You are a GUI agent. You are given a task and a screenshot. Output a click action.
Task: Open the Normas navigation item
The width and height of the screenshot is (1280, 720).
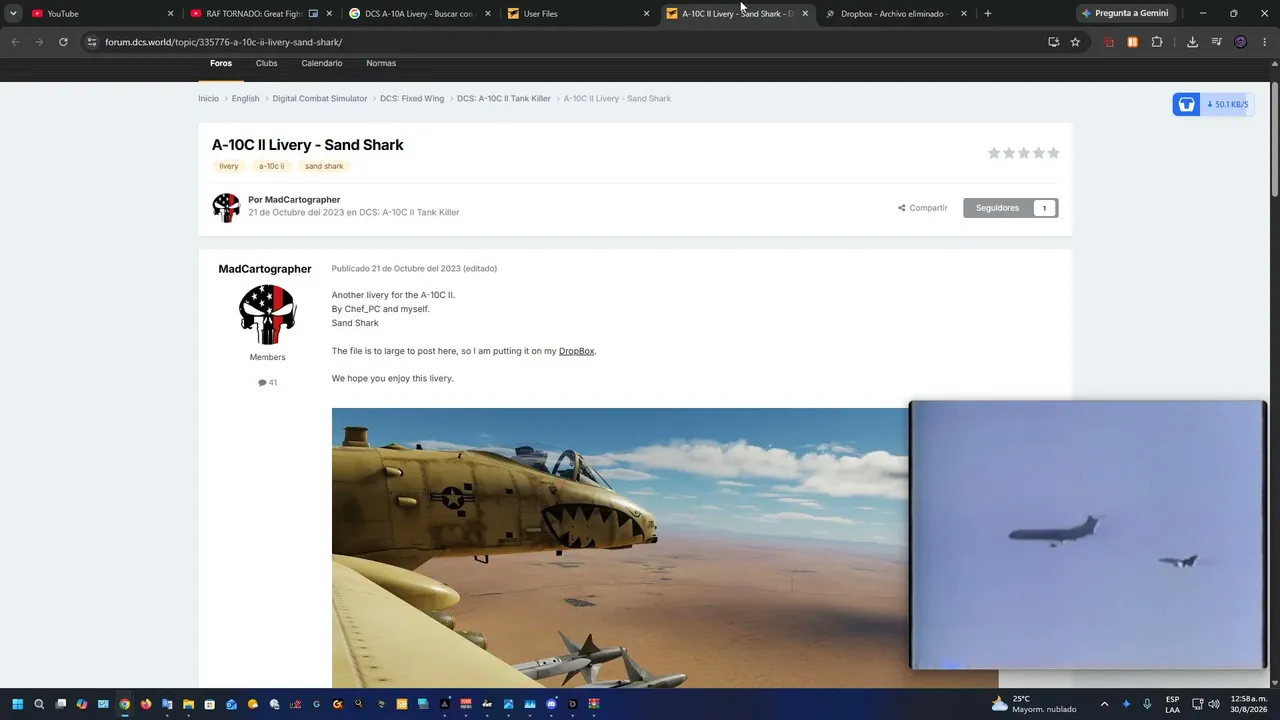(x=381, y=63)
